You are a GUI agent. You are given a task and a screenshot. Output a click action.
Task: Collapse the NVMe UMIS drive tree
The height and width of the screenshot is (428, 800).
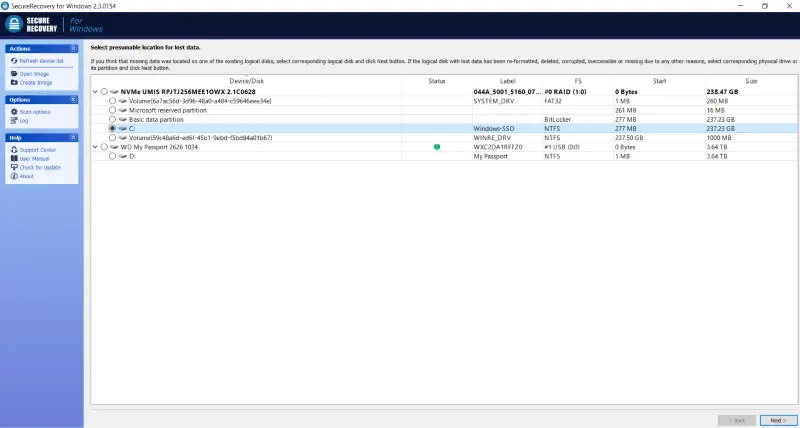(95, 92)
